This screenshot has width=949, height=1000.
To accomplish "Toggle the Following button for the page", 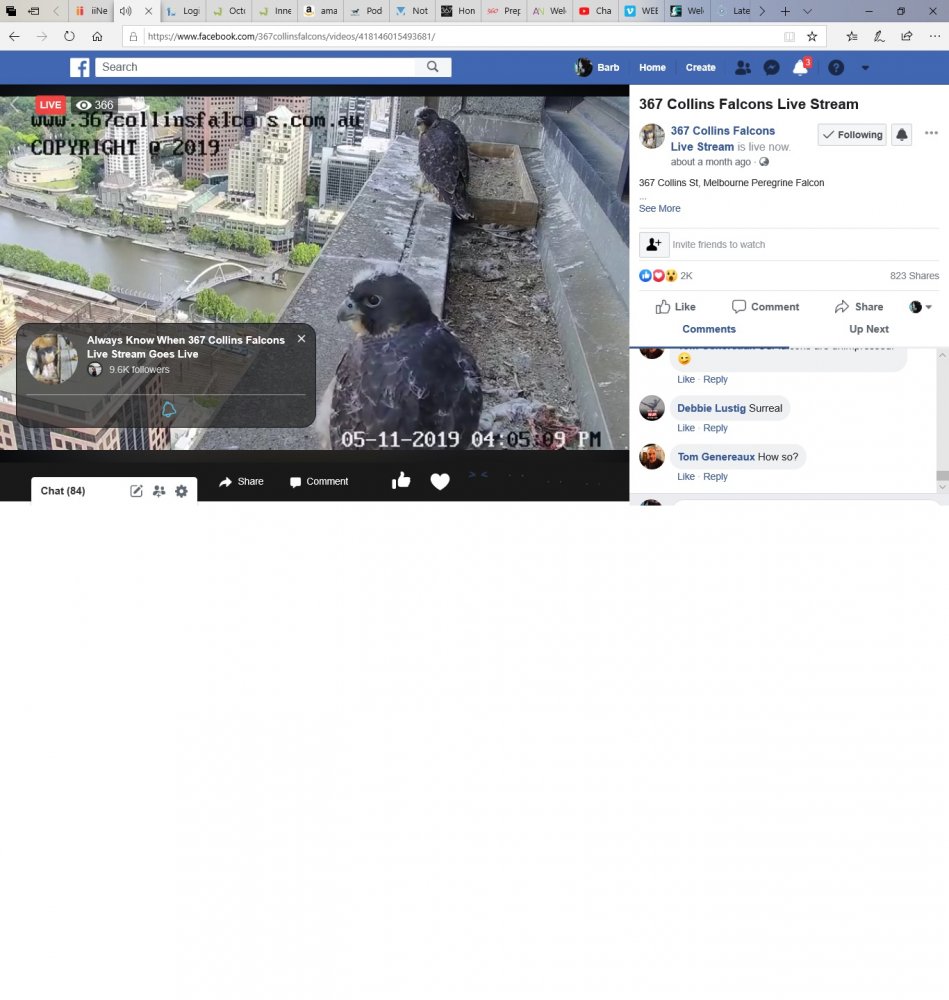I will click(x=852, y=135).
